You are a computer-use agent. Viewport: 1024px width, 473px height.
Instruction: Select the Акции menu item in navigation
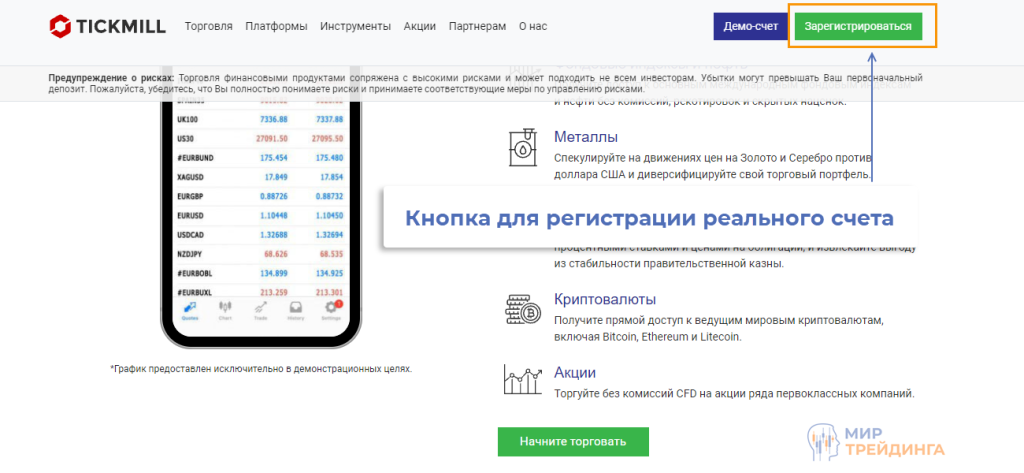click(x=420, y=26)
